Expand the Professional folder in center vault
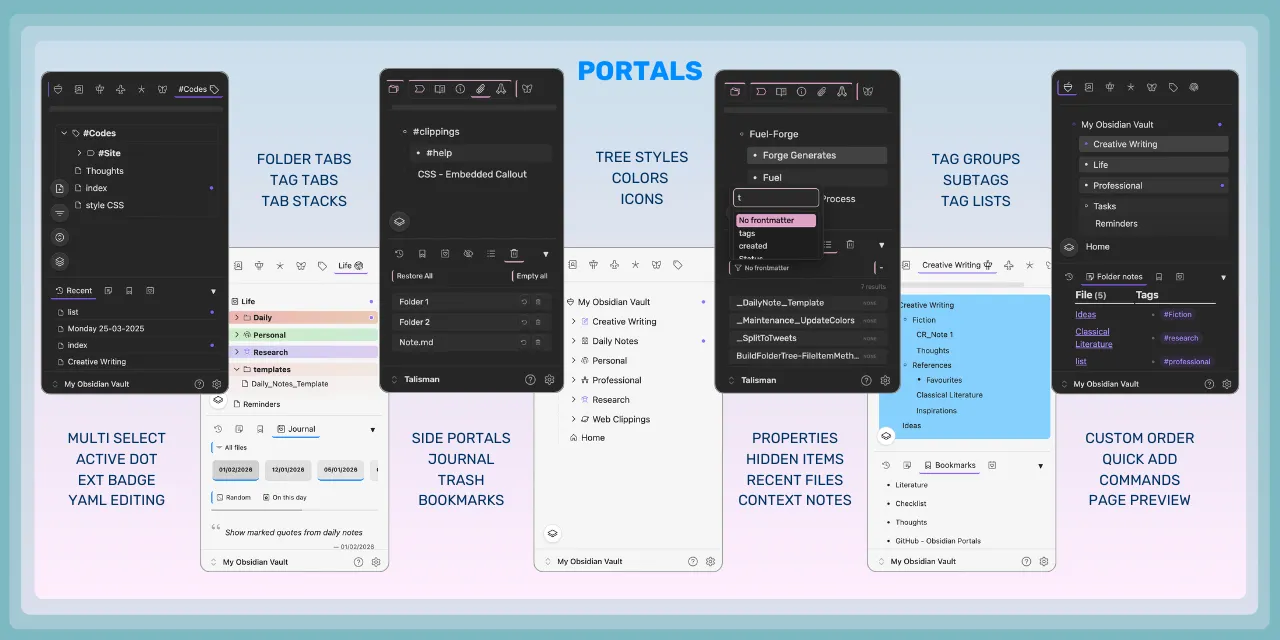This screenshot has width=1280, height=640. coord(574,380)
